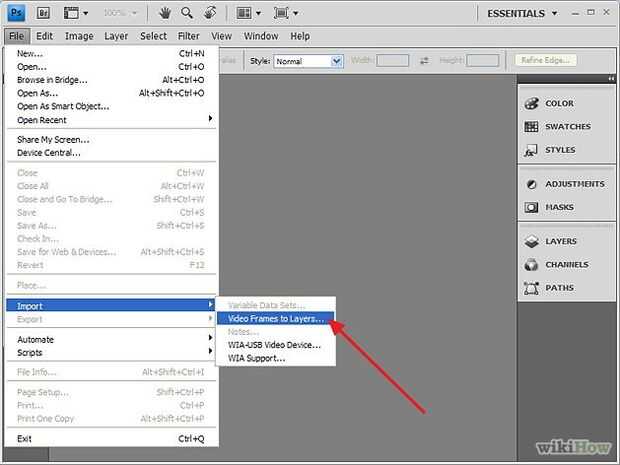Open the Edit menu
The width and height of the screenshot is (620, 465).
(44, 36)
